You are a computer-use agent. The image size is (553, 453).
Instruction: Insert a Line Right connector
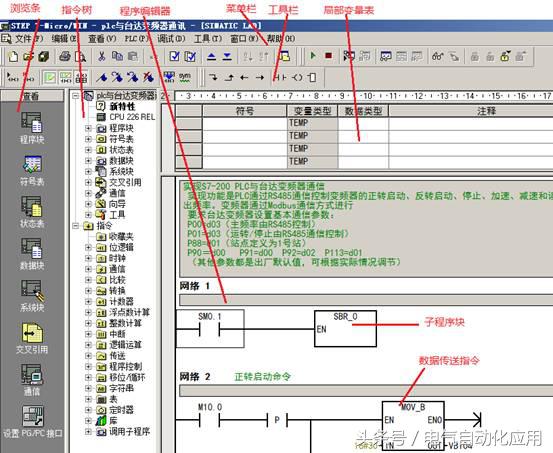coord(260,77)
